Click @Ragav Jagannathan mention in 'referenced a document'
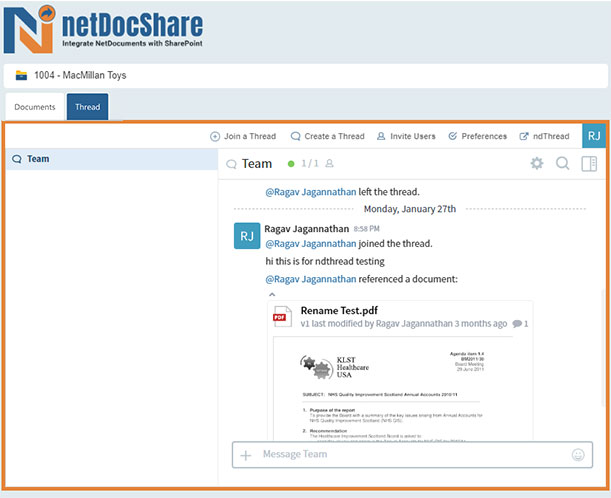Image resolution: width=611 pixels, height=498 pixels. click(x=311, y=279)
